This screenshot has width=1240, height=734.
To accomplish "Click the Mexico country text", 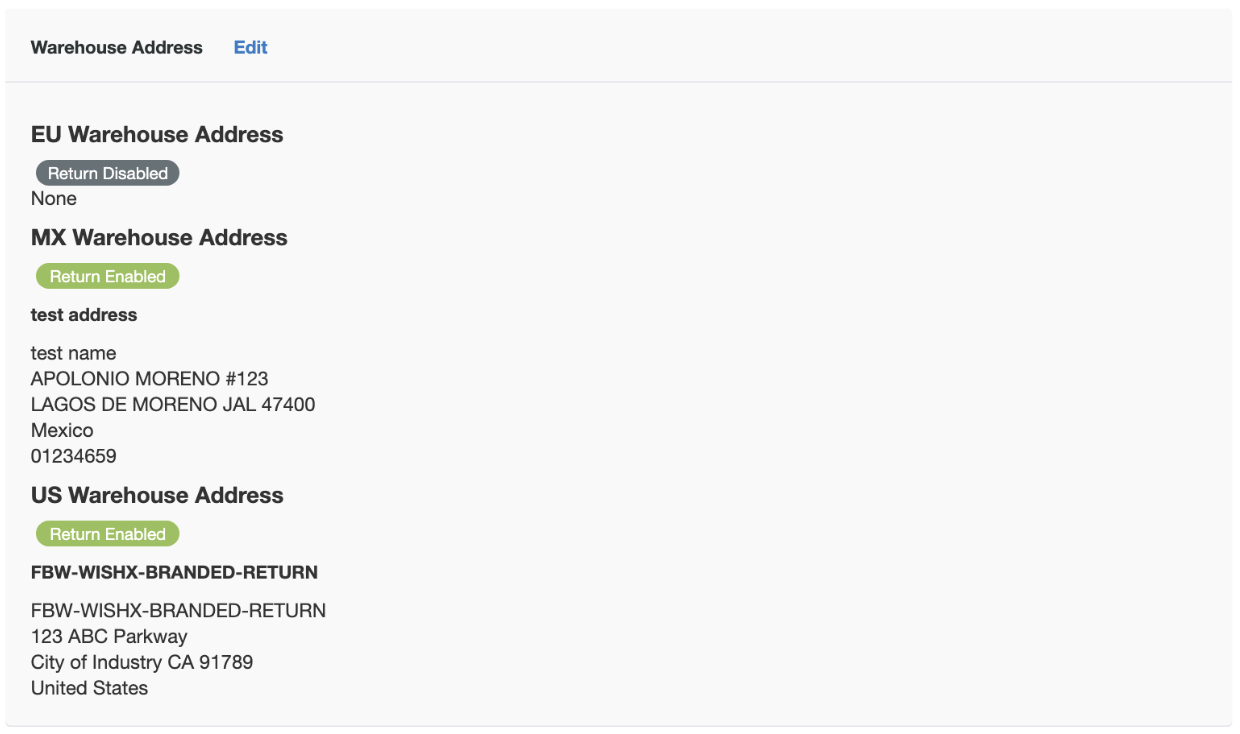I will (62, 431).
